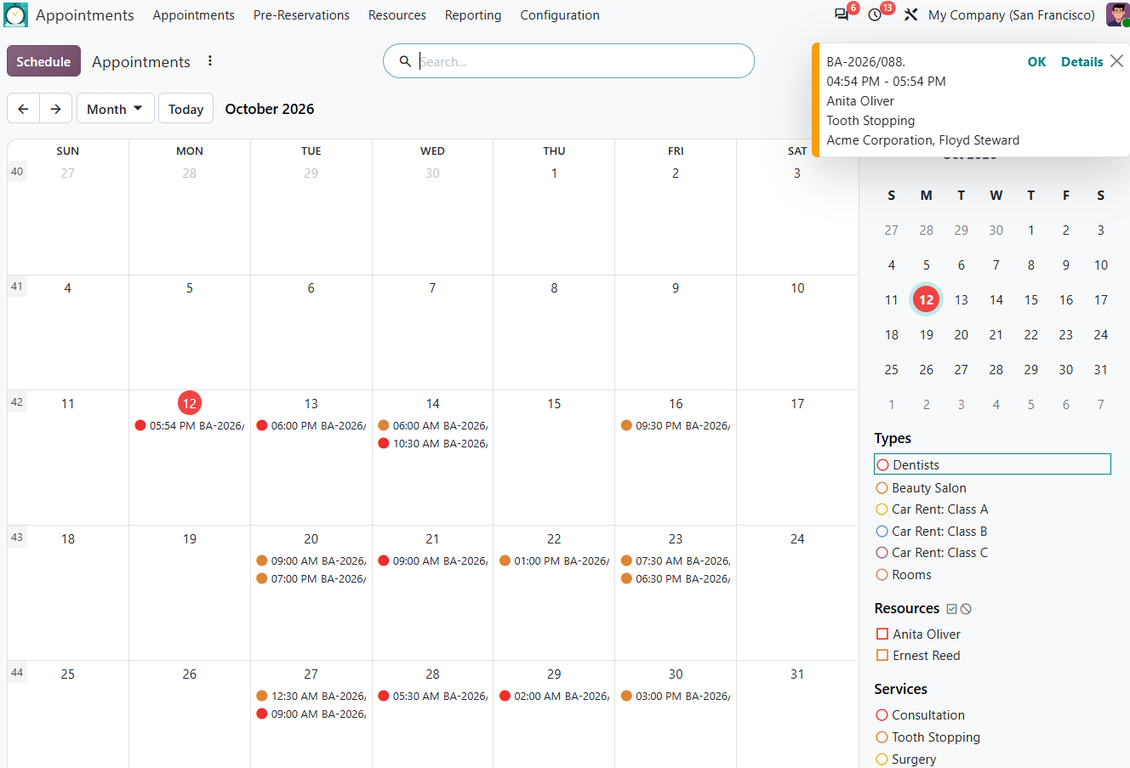Open the My Company (San Francisco) switcher
The image size is (1130, 768).
pos(1011,15)
